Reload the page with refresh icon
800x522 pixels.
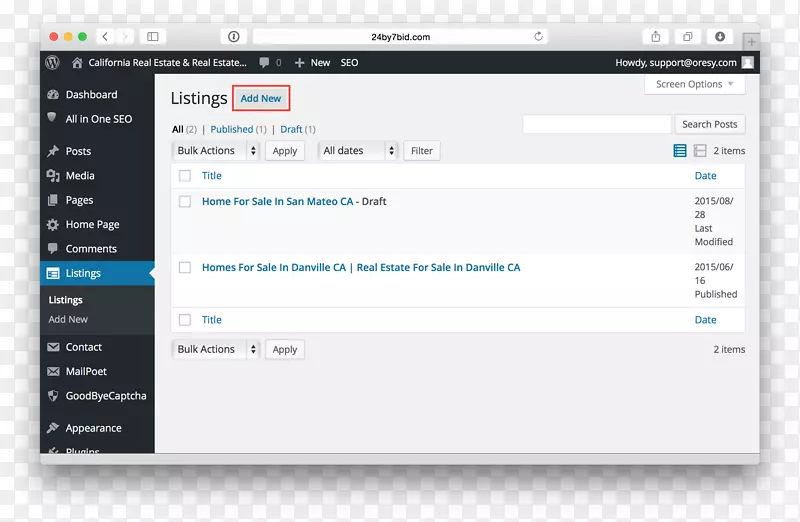point(538,36)
